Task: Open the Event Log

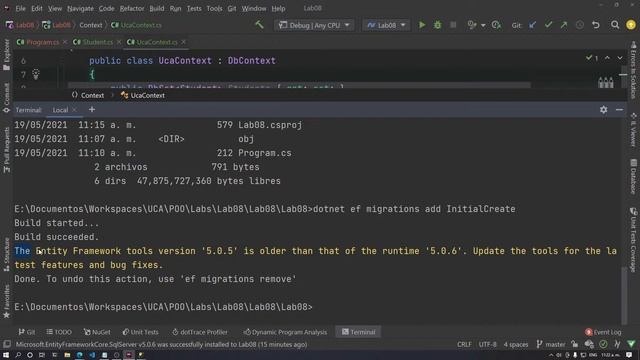Action: point(603,332)
